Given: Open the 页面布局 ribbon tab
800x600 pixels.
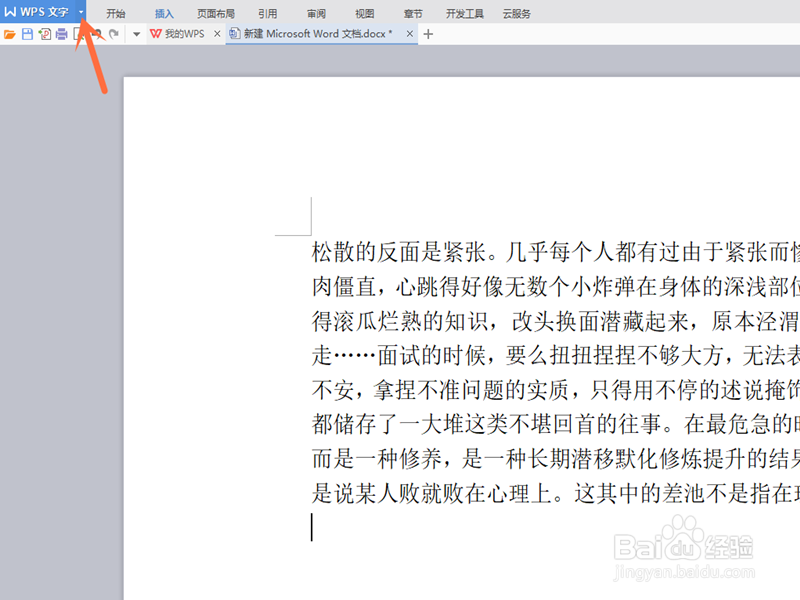Looking at the screenshot, I should point(216,14).
